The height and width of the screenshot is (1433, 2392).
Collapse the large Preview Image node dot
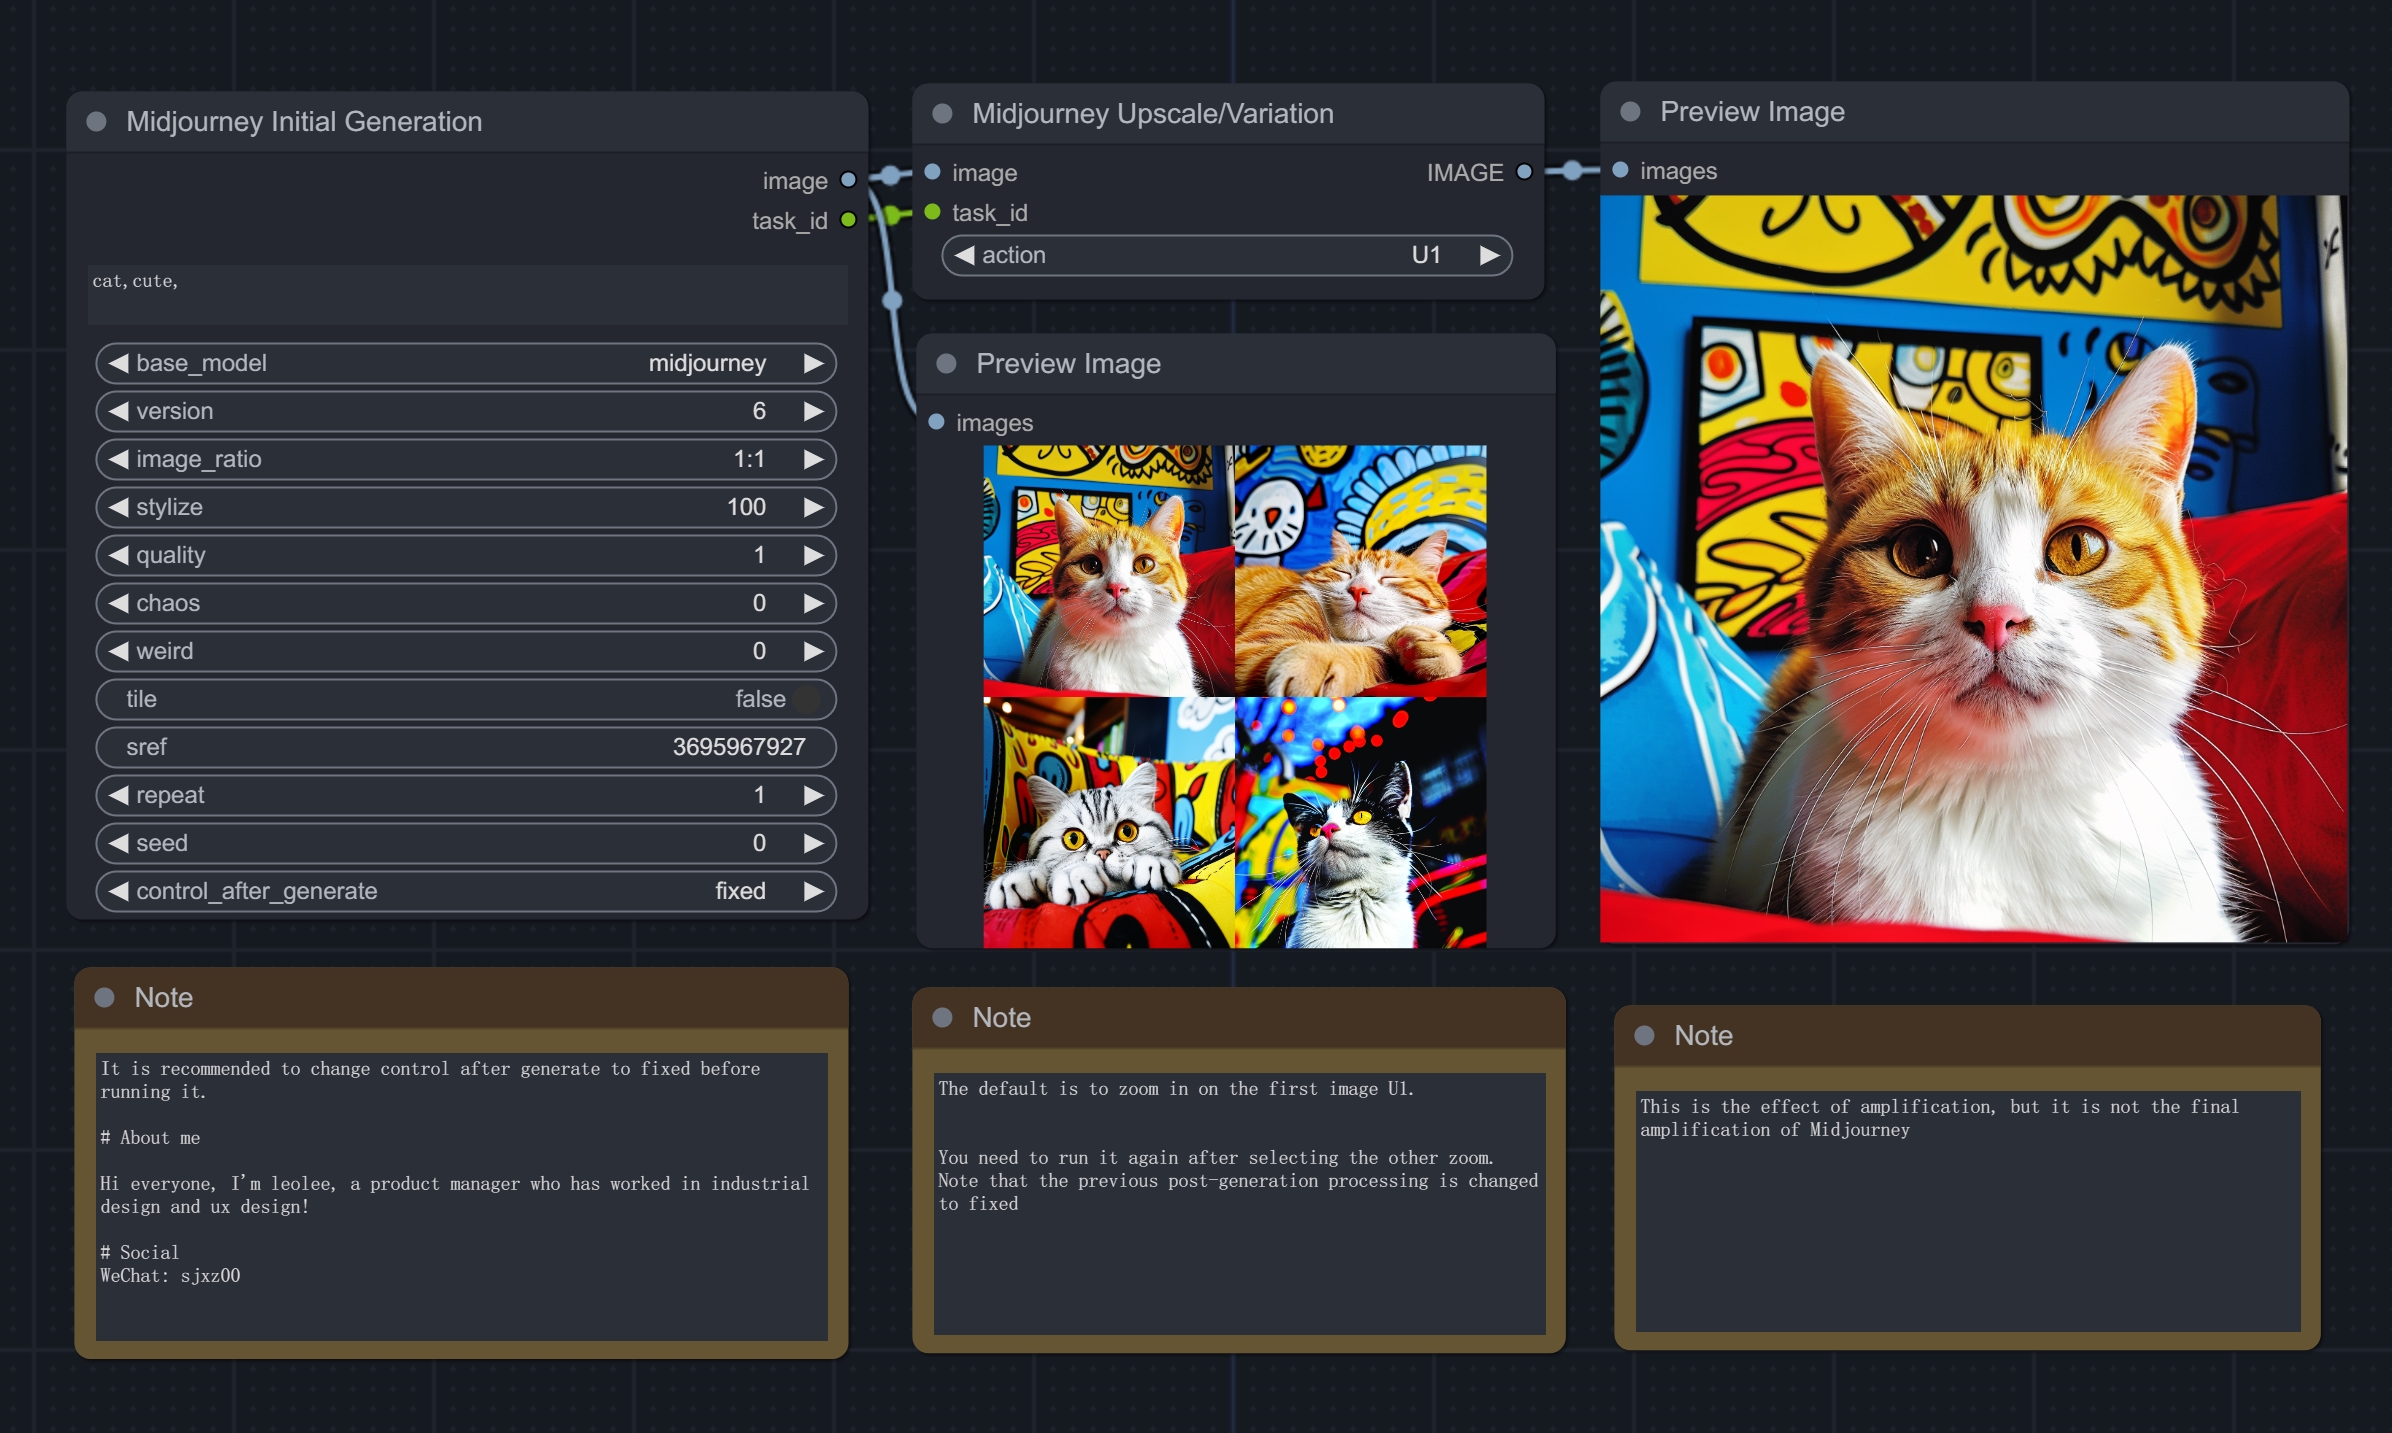pyautogui.click(x=1630, y=111)
